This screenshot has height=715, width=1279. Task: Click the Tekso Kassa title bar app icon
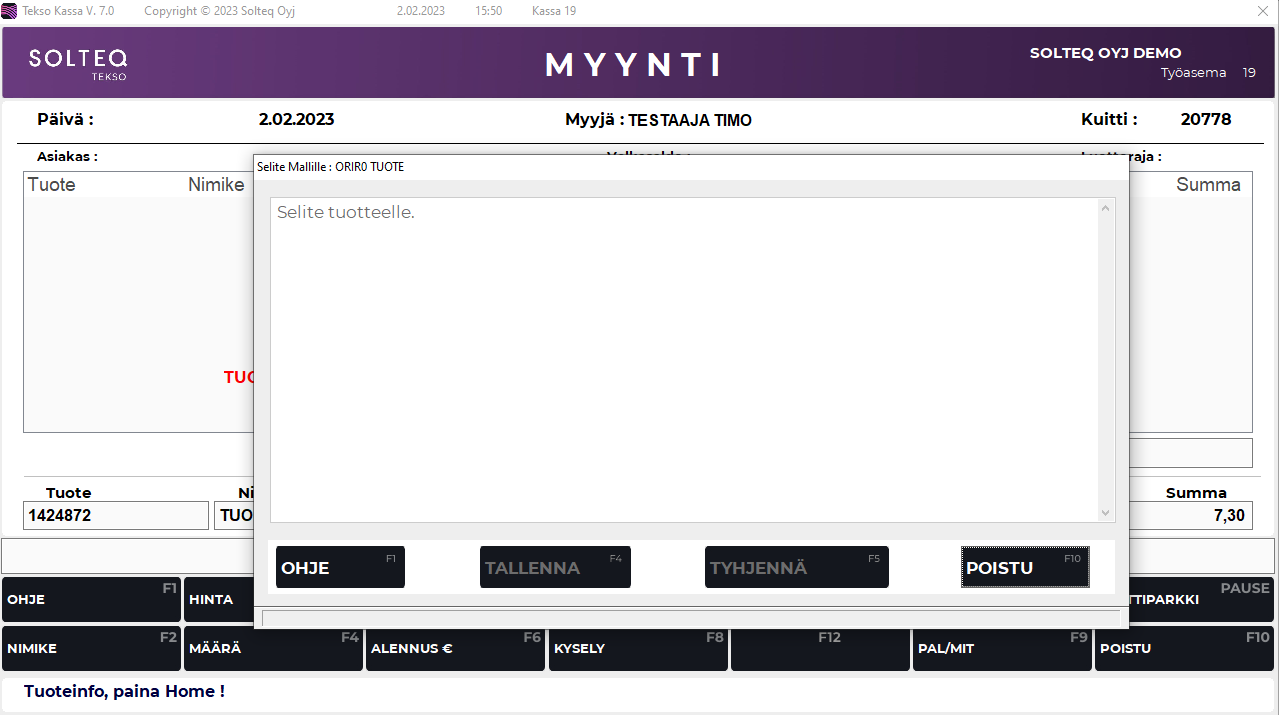point(10,11)
